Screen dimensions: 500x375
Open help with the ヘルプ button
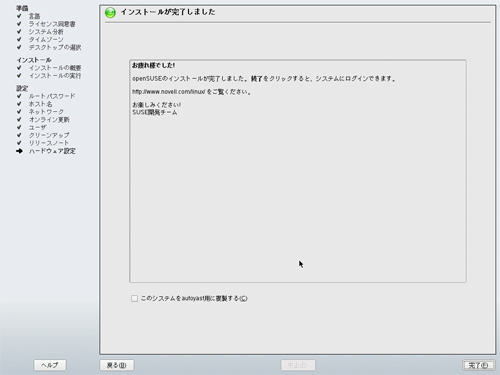tap(50, 365)
